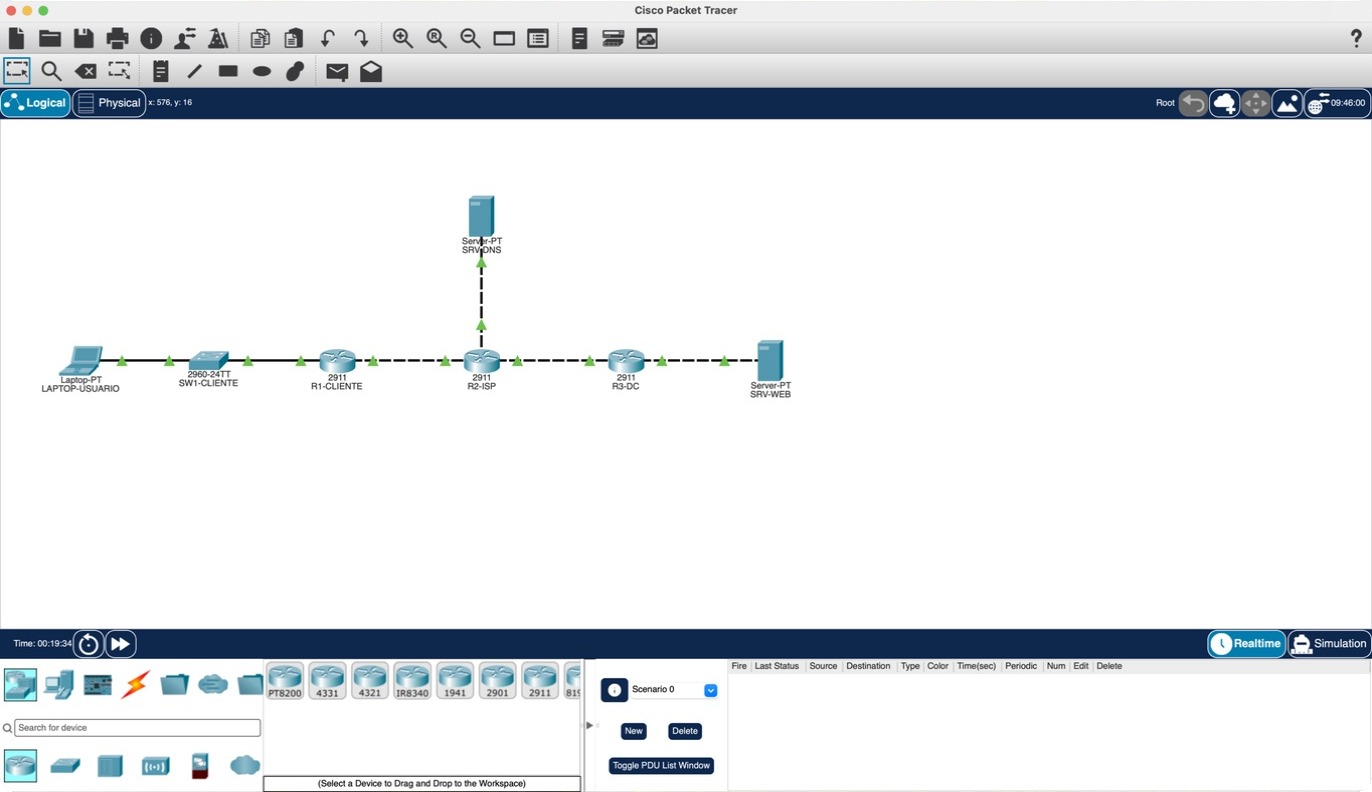Open the User Profile icon
The image size is (1372, 792).
(185, 39)
